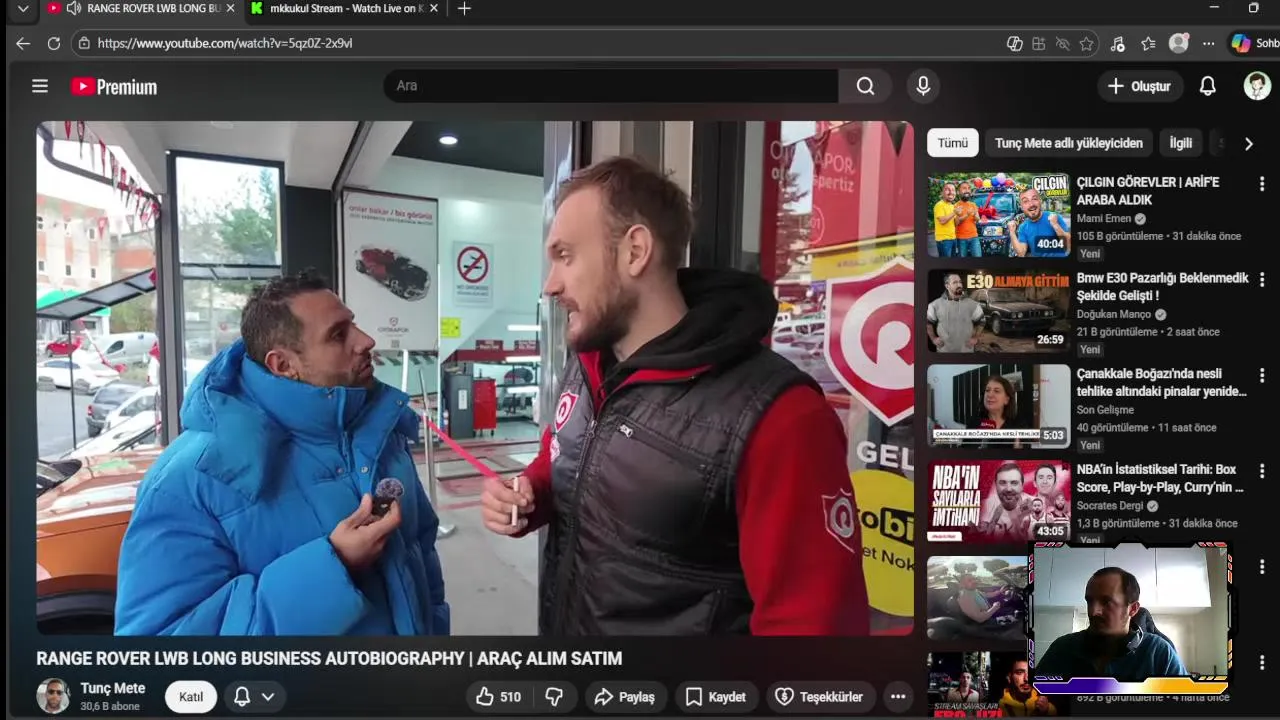Save video with Kaydet button
Image resolution: width=1280 pixels, height=720 pixels.
click(x=715, y=697)
